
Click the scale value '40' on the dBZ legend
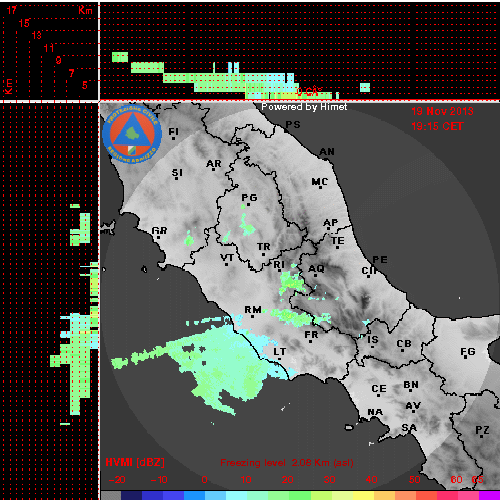[x=371, y=480]
